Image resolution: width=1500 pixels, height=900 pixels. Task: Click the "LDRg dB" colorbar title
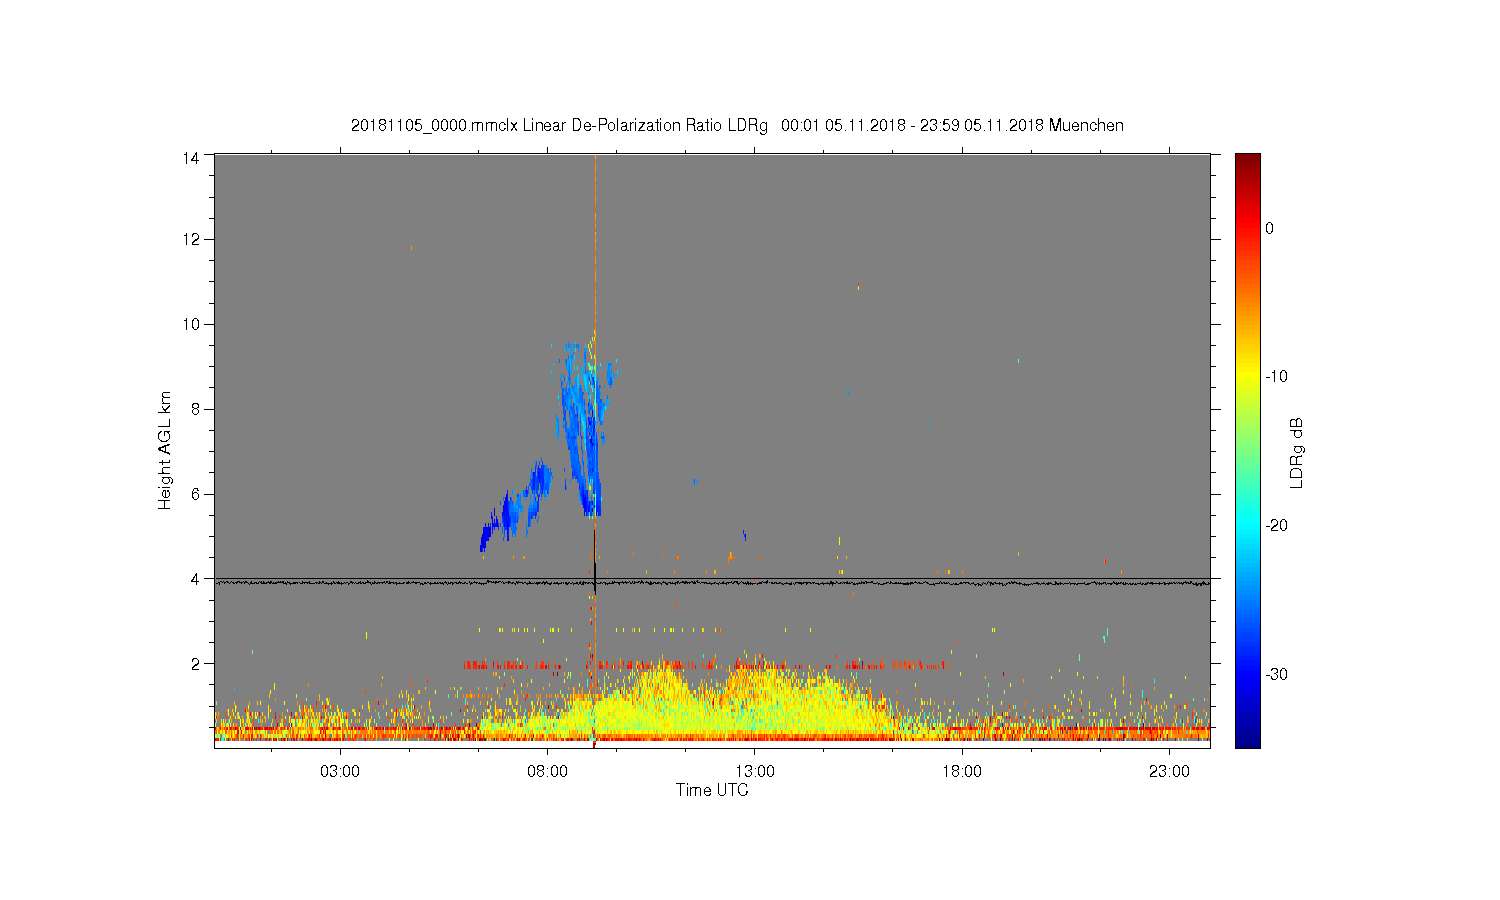(1297, 452)
